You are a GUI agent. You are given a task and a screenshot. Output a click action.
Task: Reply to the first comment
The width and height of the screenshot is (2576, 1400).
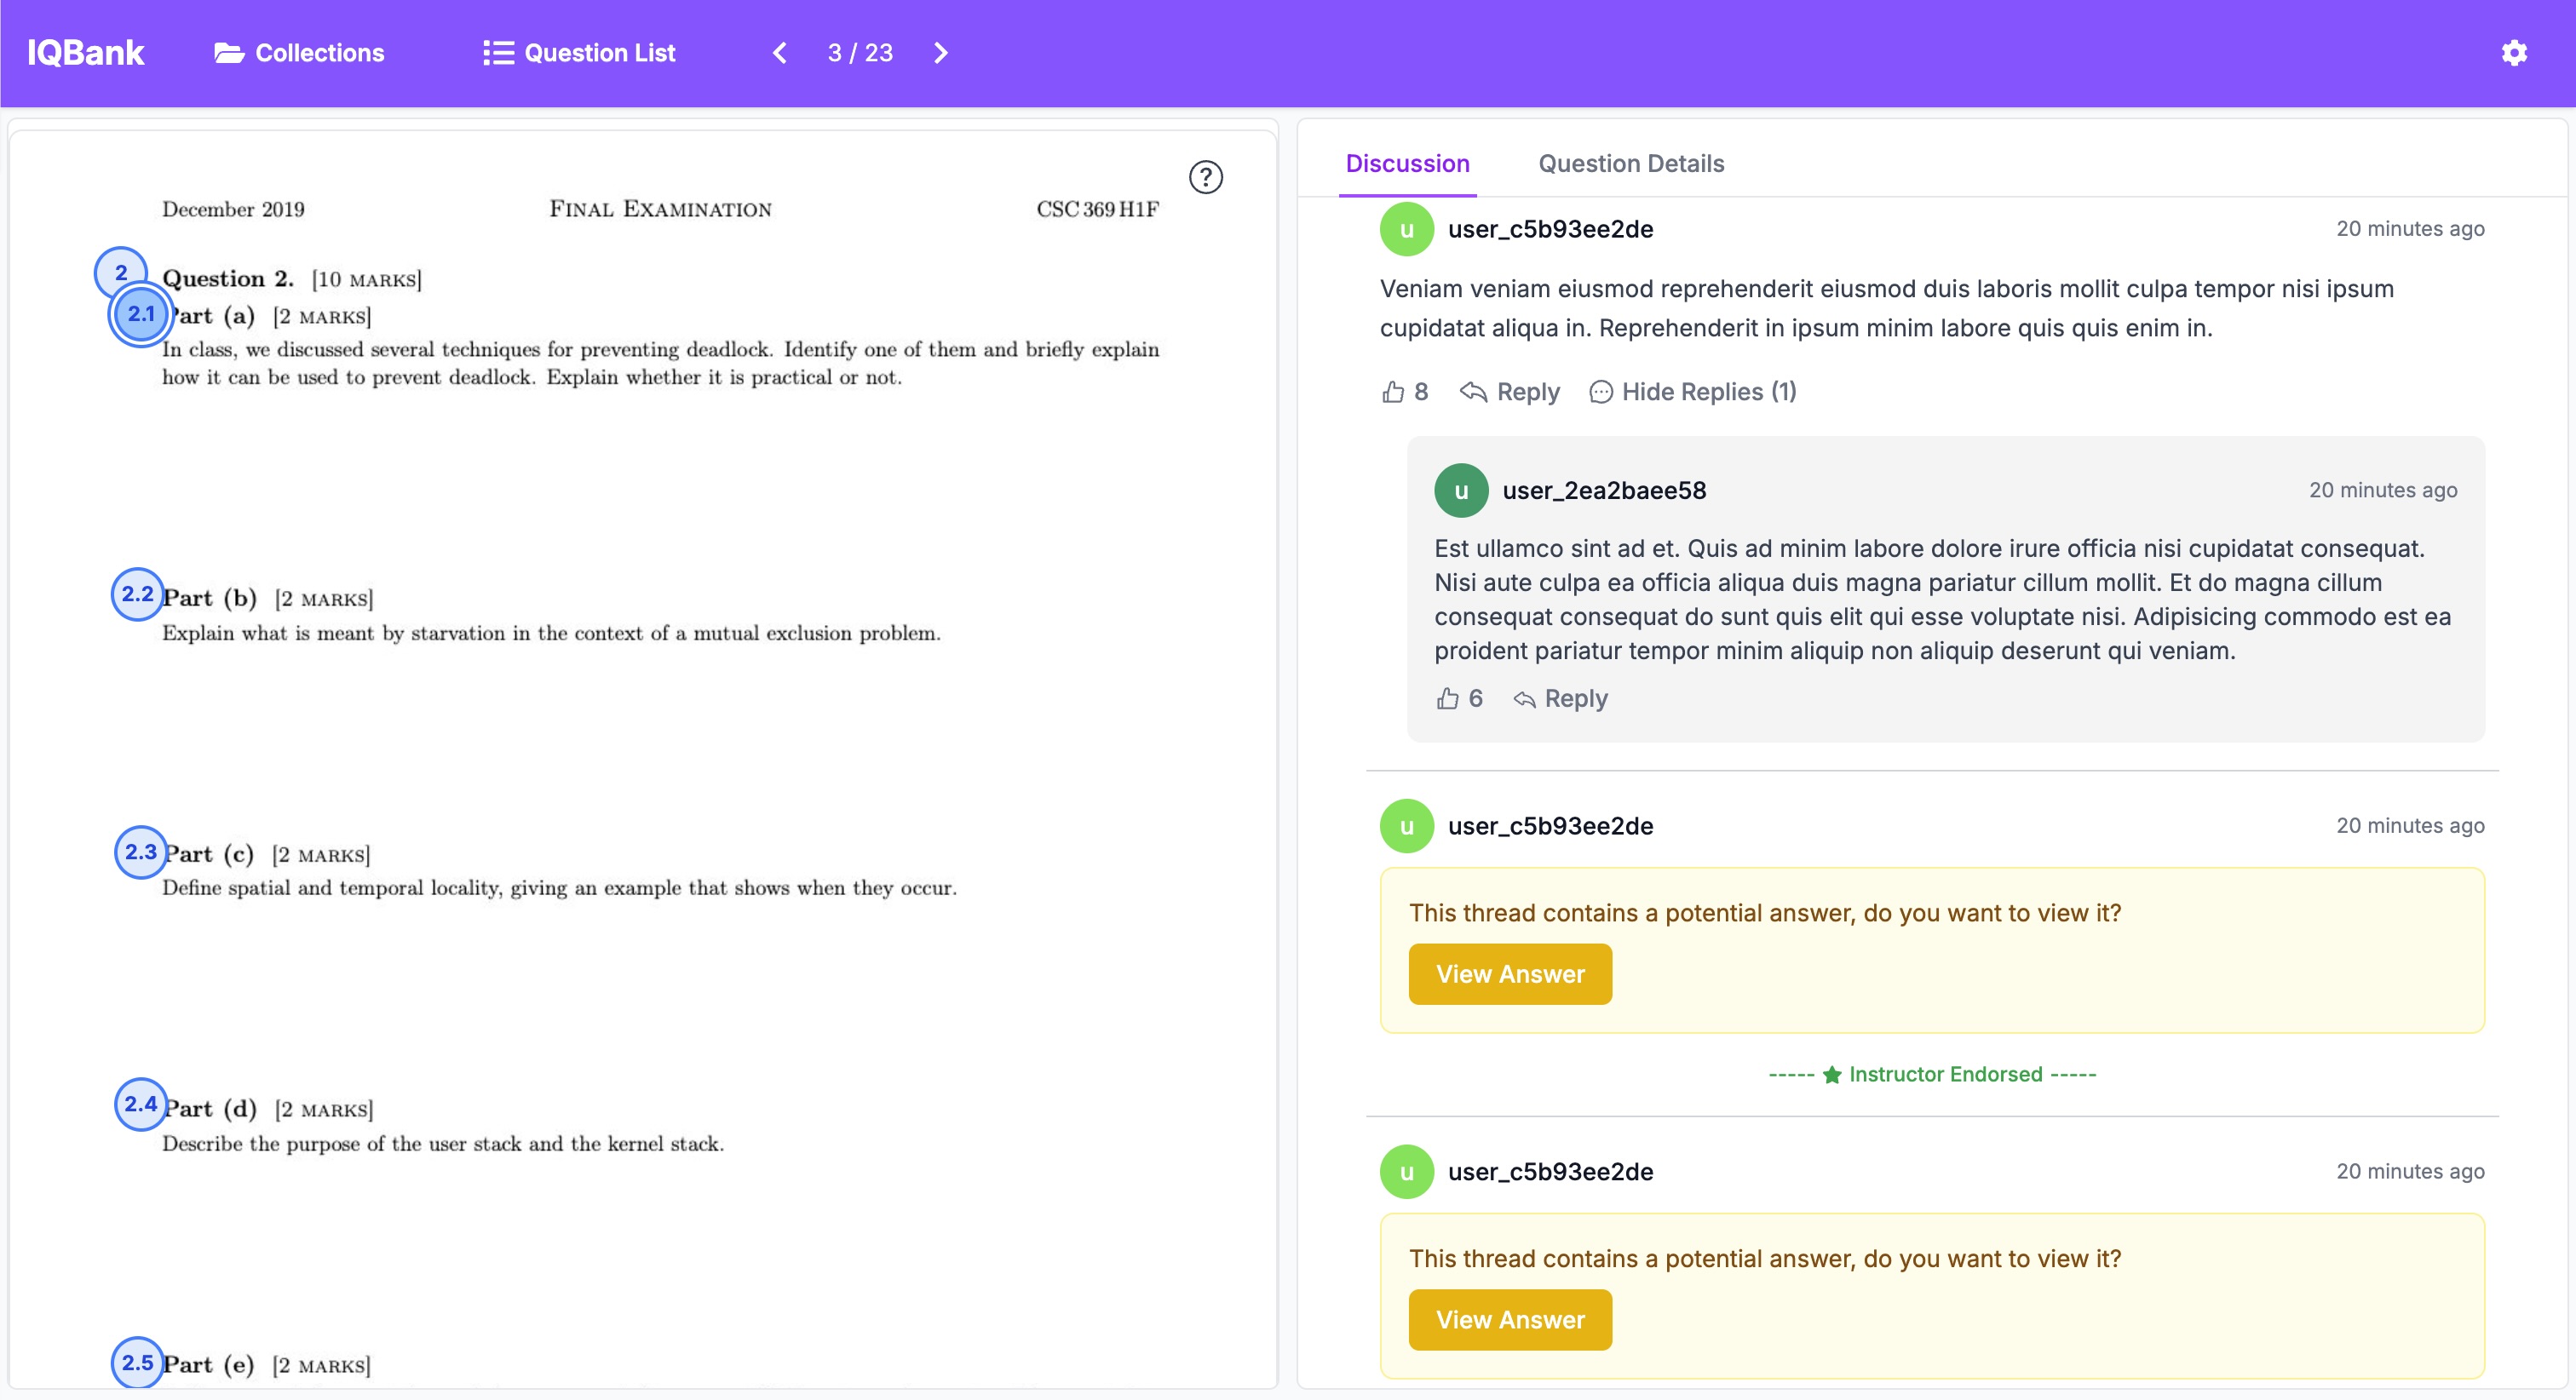pos(1510,392)
